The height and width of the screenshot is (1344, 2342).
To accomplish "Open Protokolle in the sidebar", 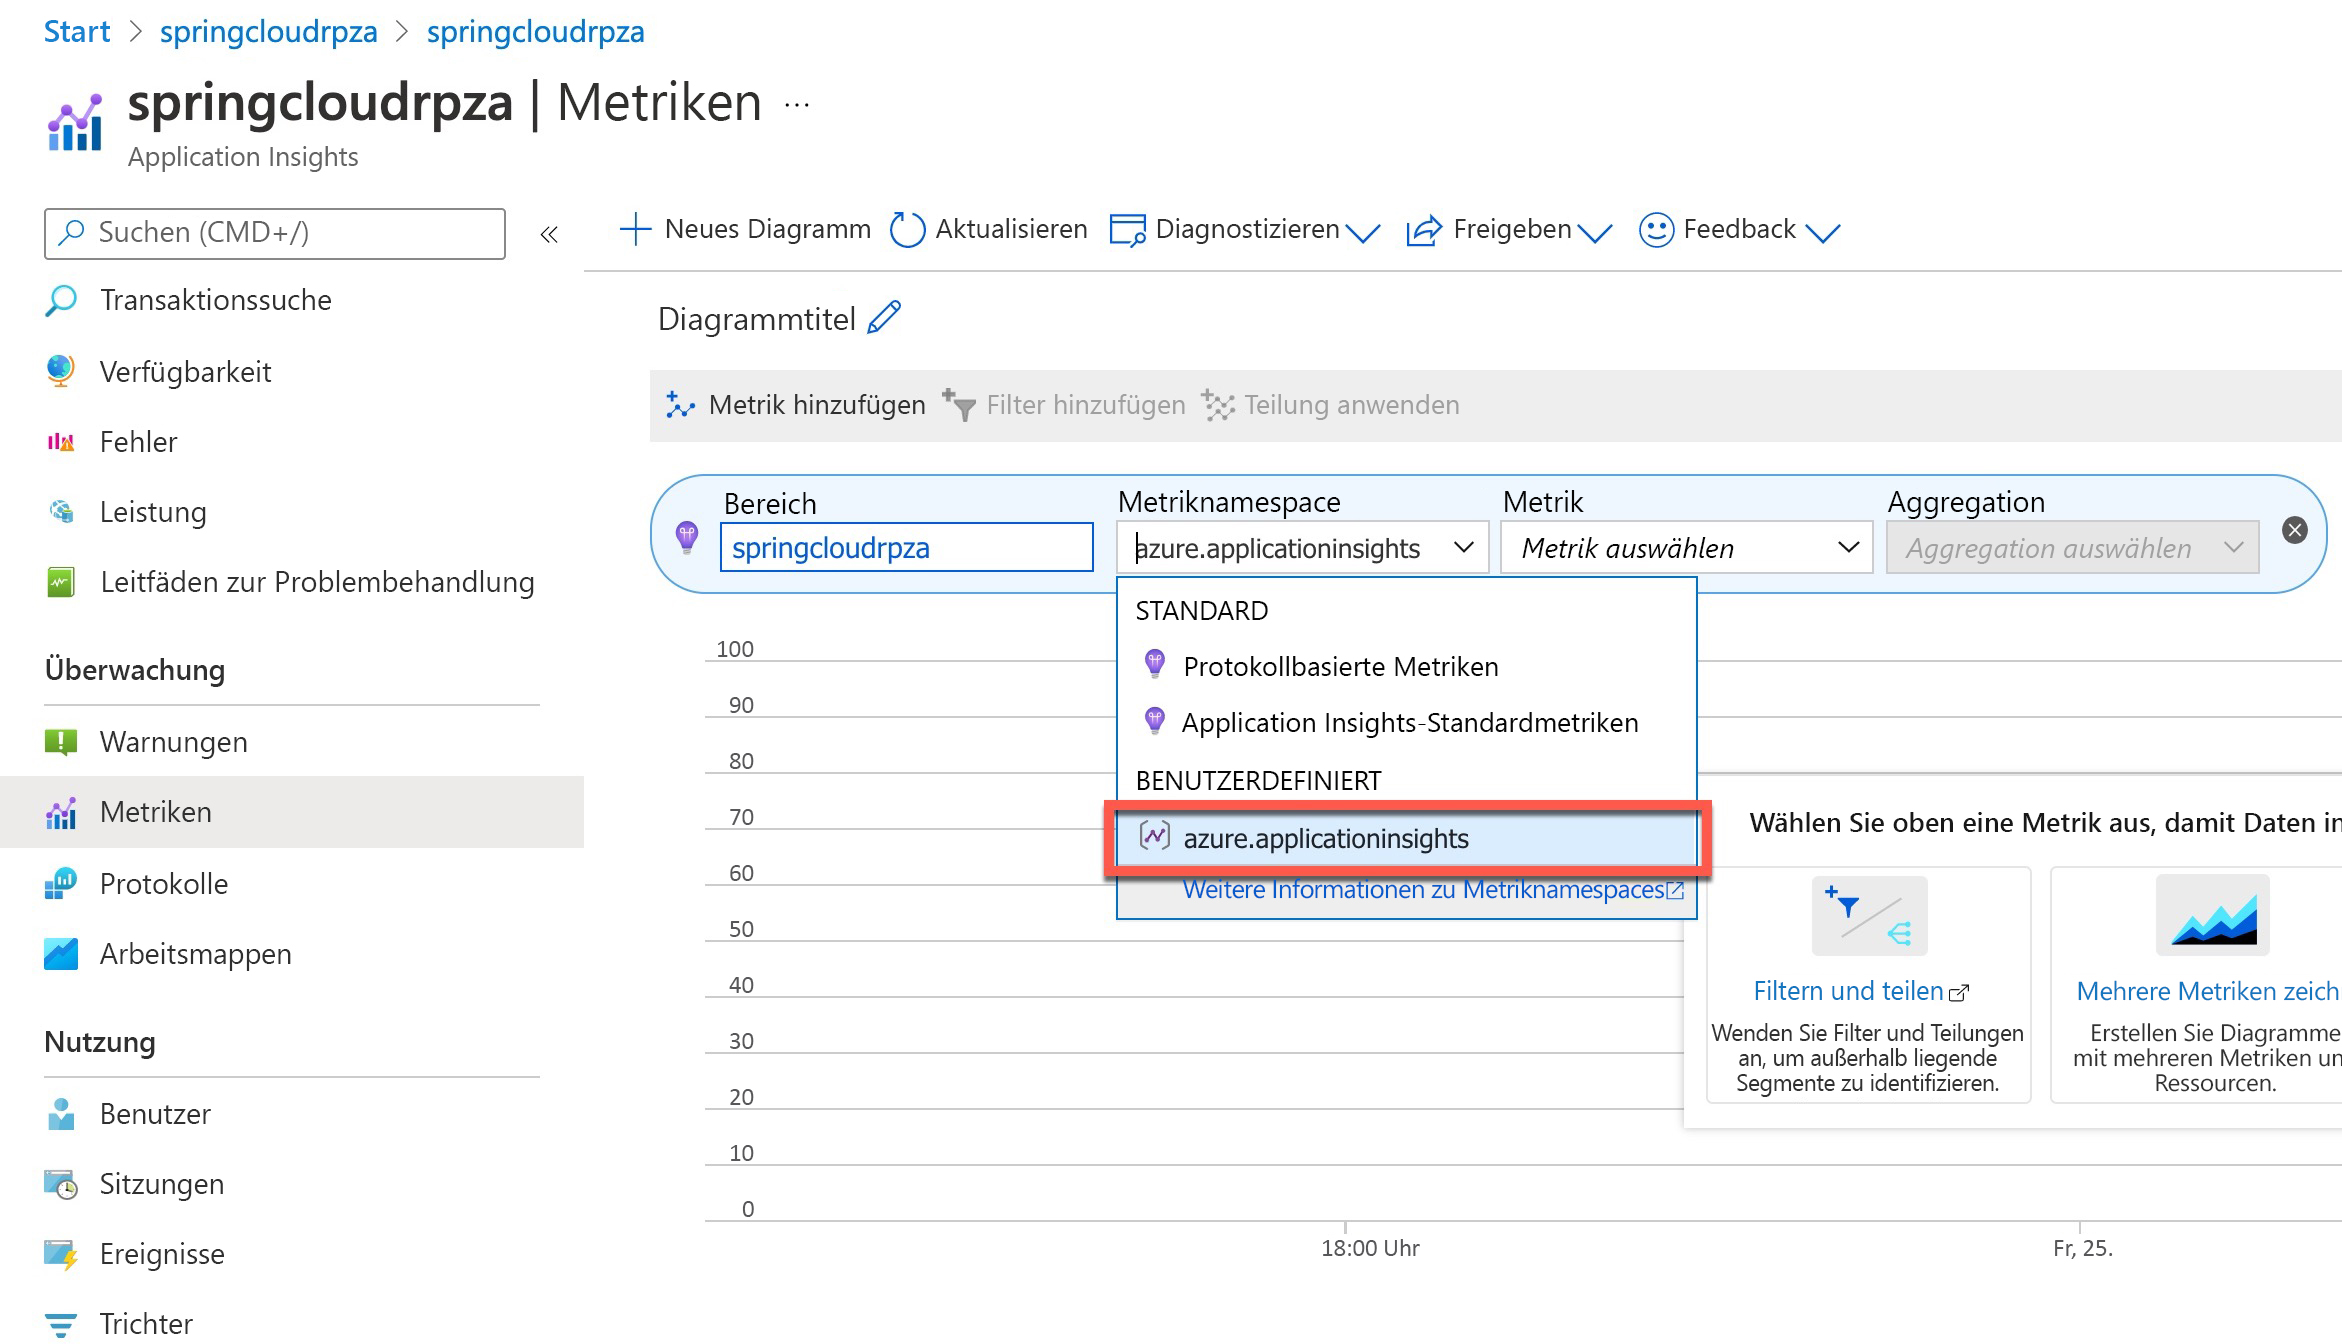I will pyautogui.click(x=164, y=884).
